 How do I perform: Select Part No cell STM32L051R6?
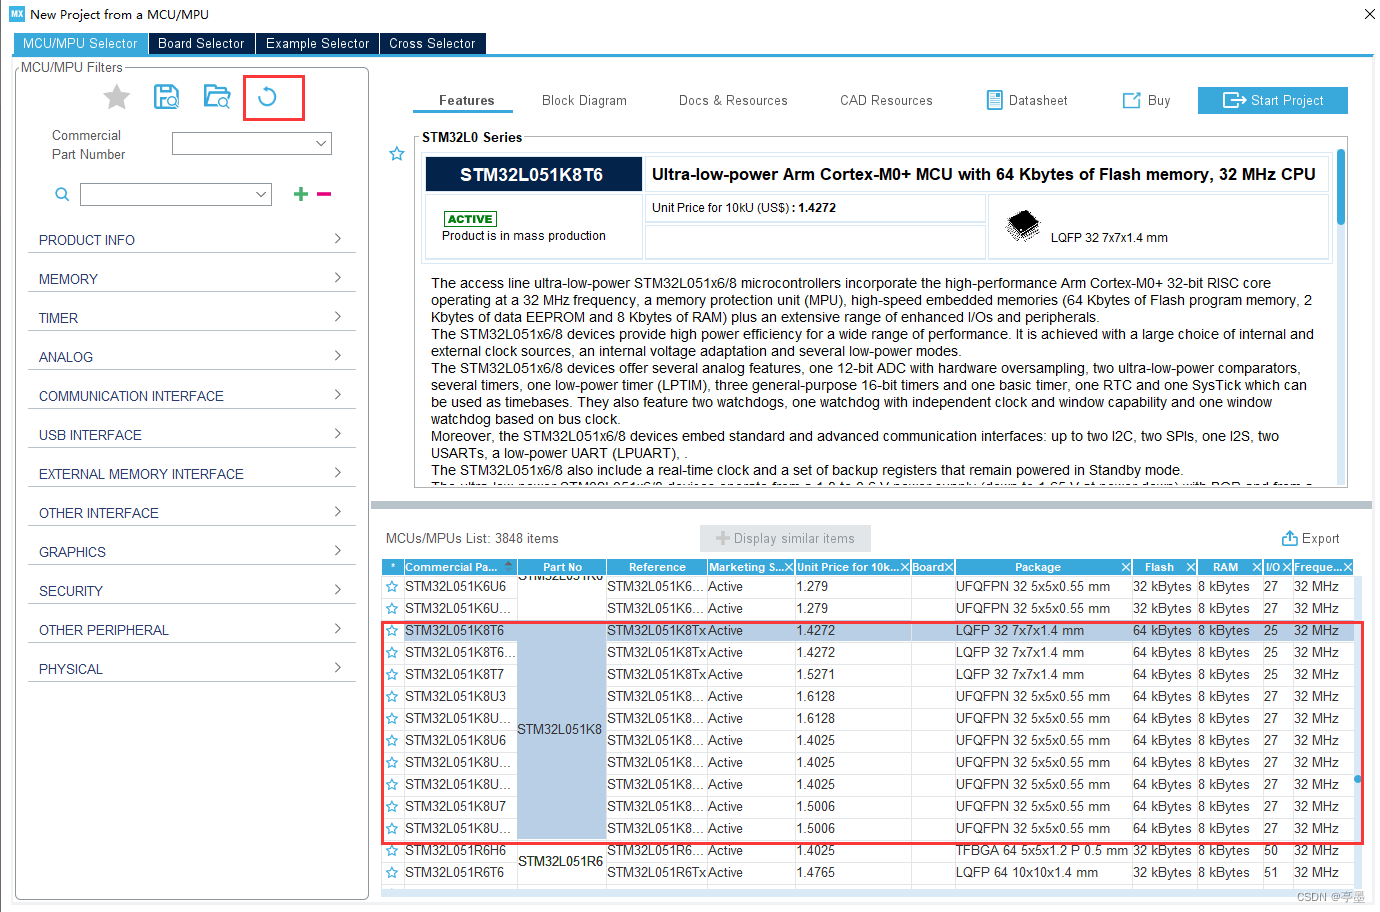click(560, 861)
